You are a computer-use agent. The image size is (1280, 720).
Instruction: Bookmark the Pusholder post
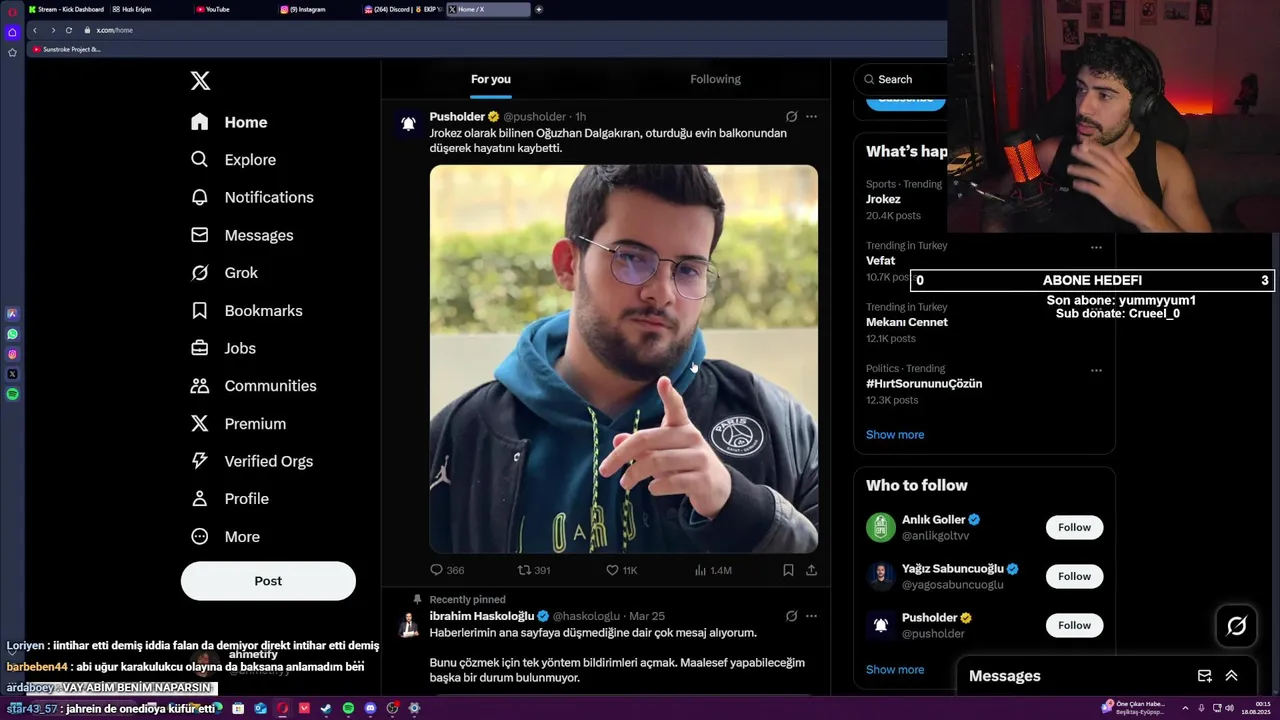(788, 570)
